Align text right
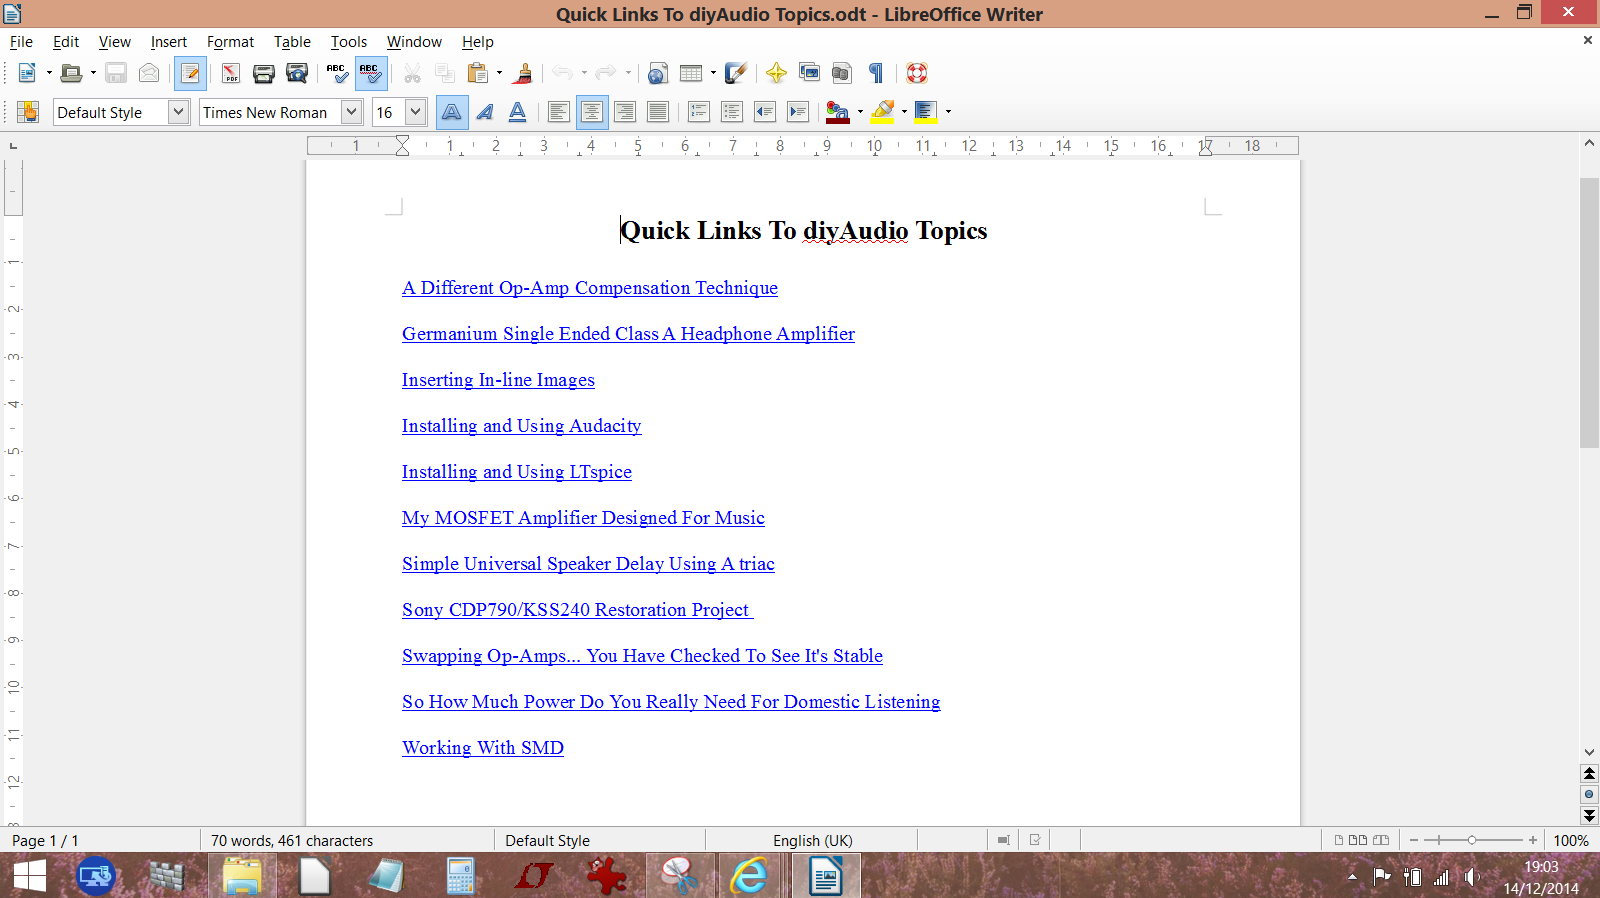Viewport: 1600px width, 898px height. click(625, 112)
